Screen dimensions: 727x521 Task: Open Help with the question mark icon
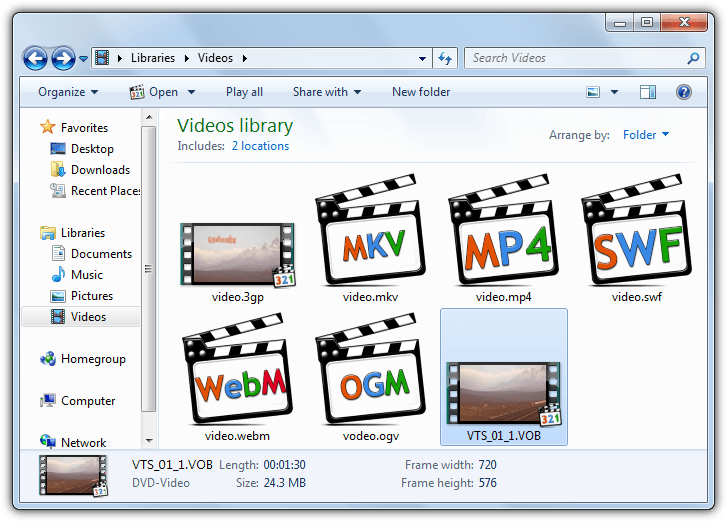(684, 92)
